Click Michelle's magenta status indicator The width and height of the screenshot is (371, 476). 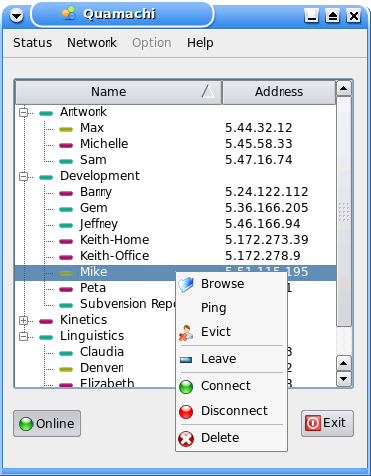66,145
